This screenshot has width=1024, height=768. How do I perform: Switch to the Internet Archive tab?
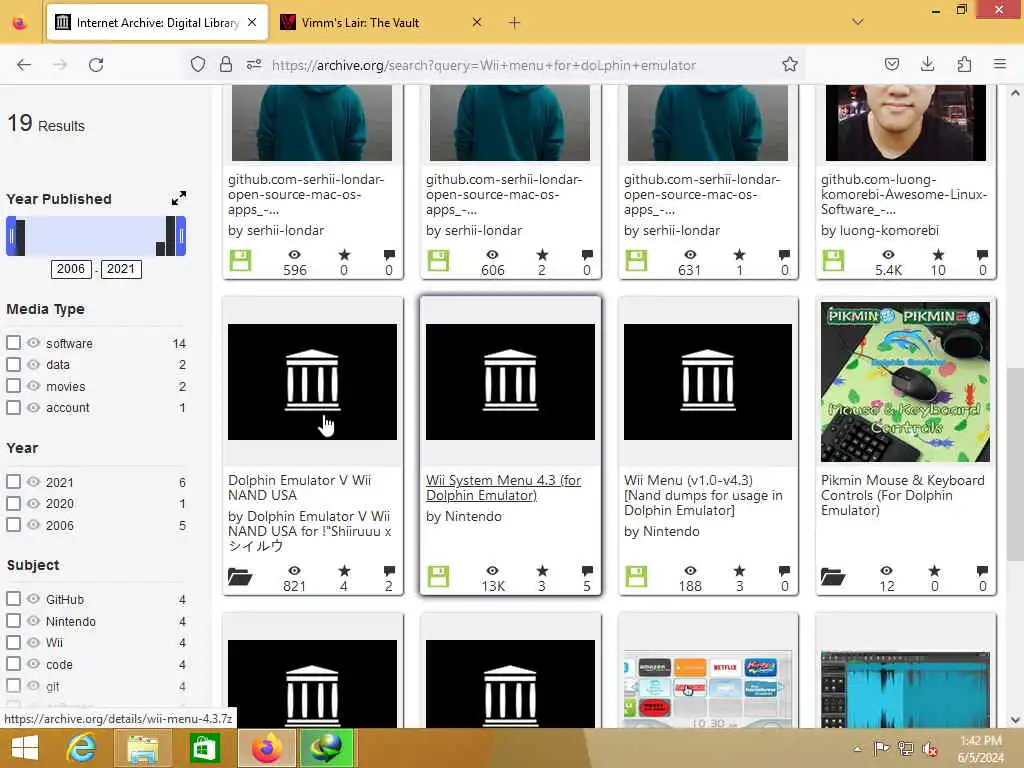[157, 23]
